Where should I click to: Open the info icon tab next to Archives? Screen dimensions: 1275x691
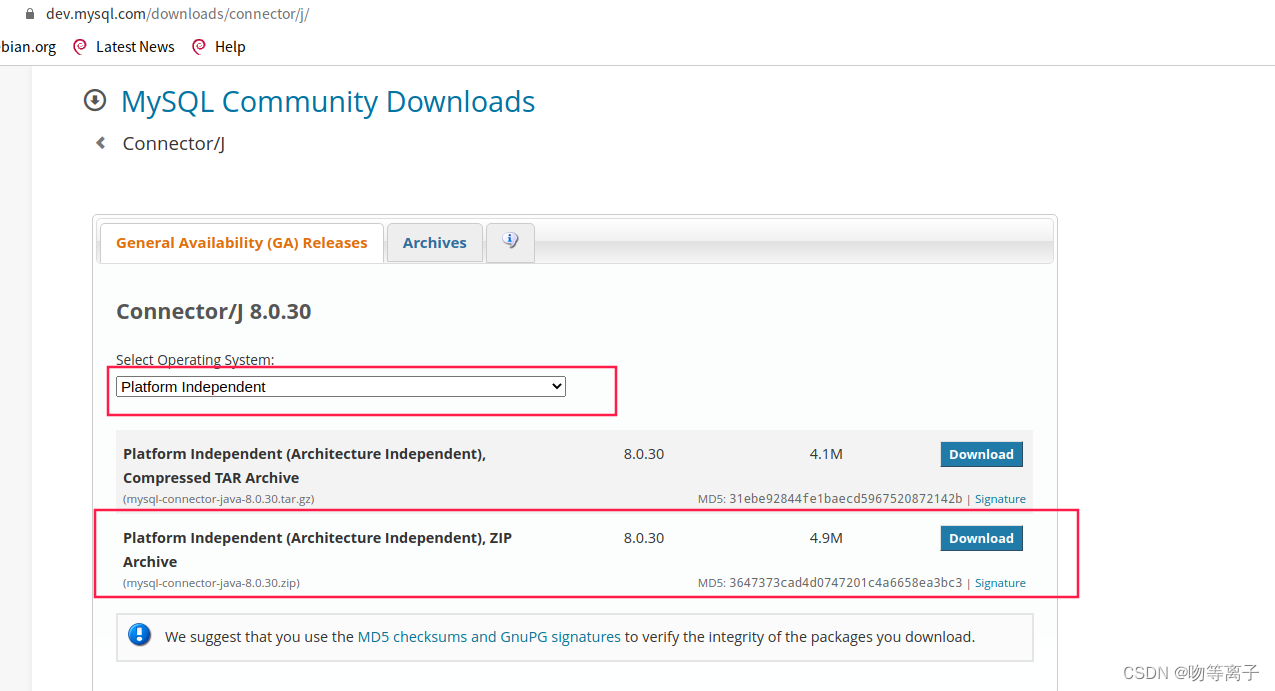point(511,242)
